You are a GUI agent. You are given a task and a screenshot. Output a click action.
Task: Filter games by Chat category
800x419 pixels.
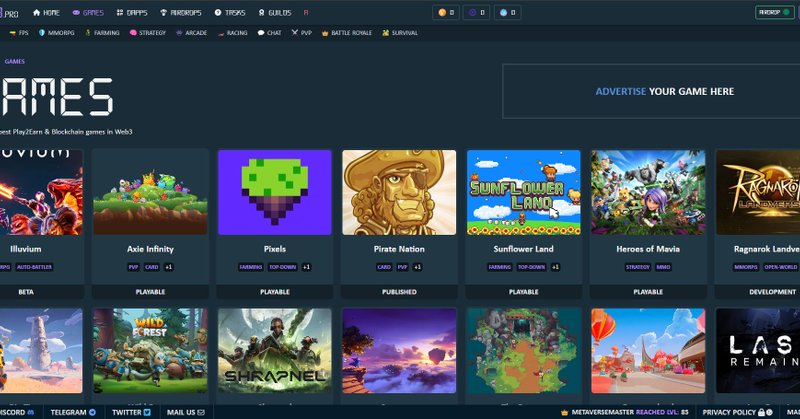pos(269,33)
